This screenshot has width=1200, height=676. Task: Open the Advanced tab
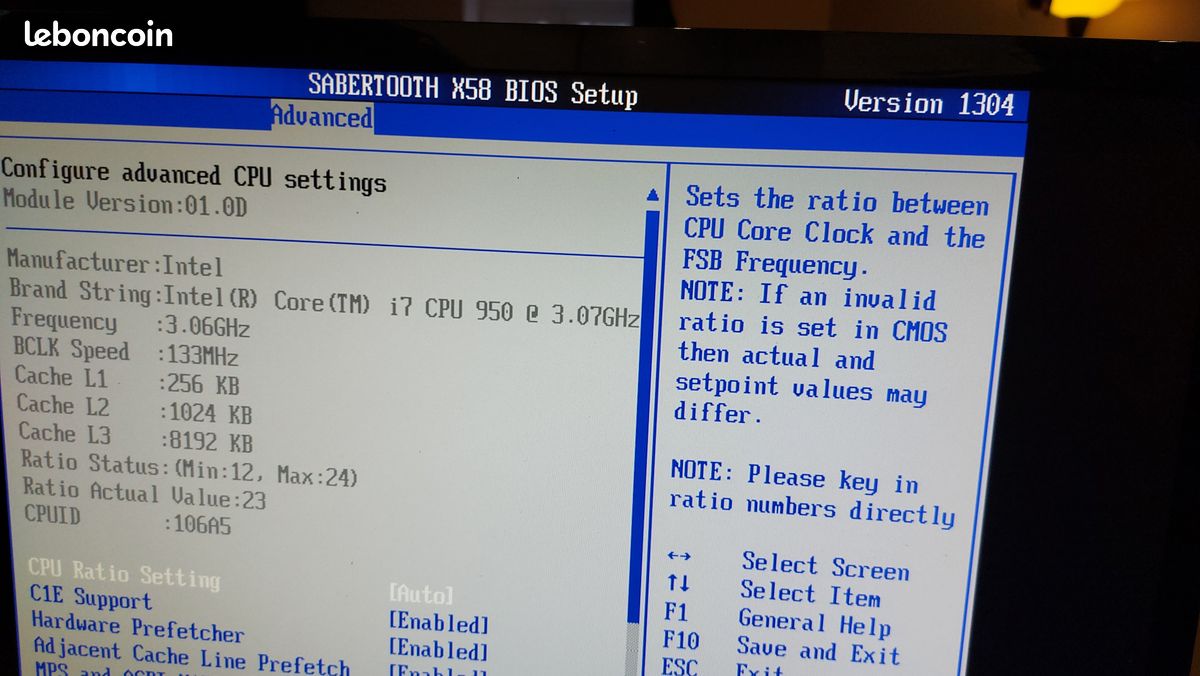321,117
